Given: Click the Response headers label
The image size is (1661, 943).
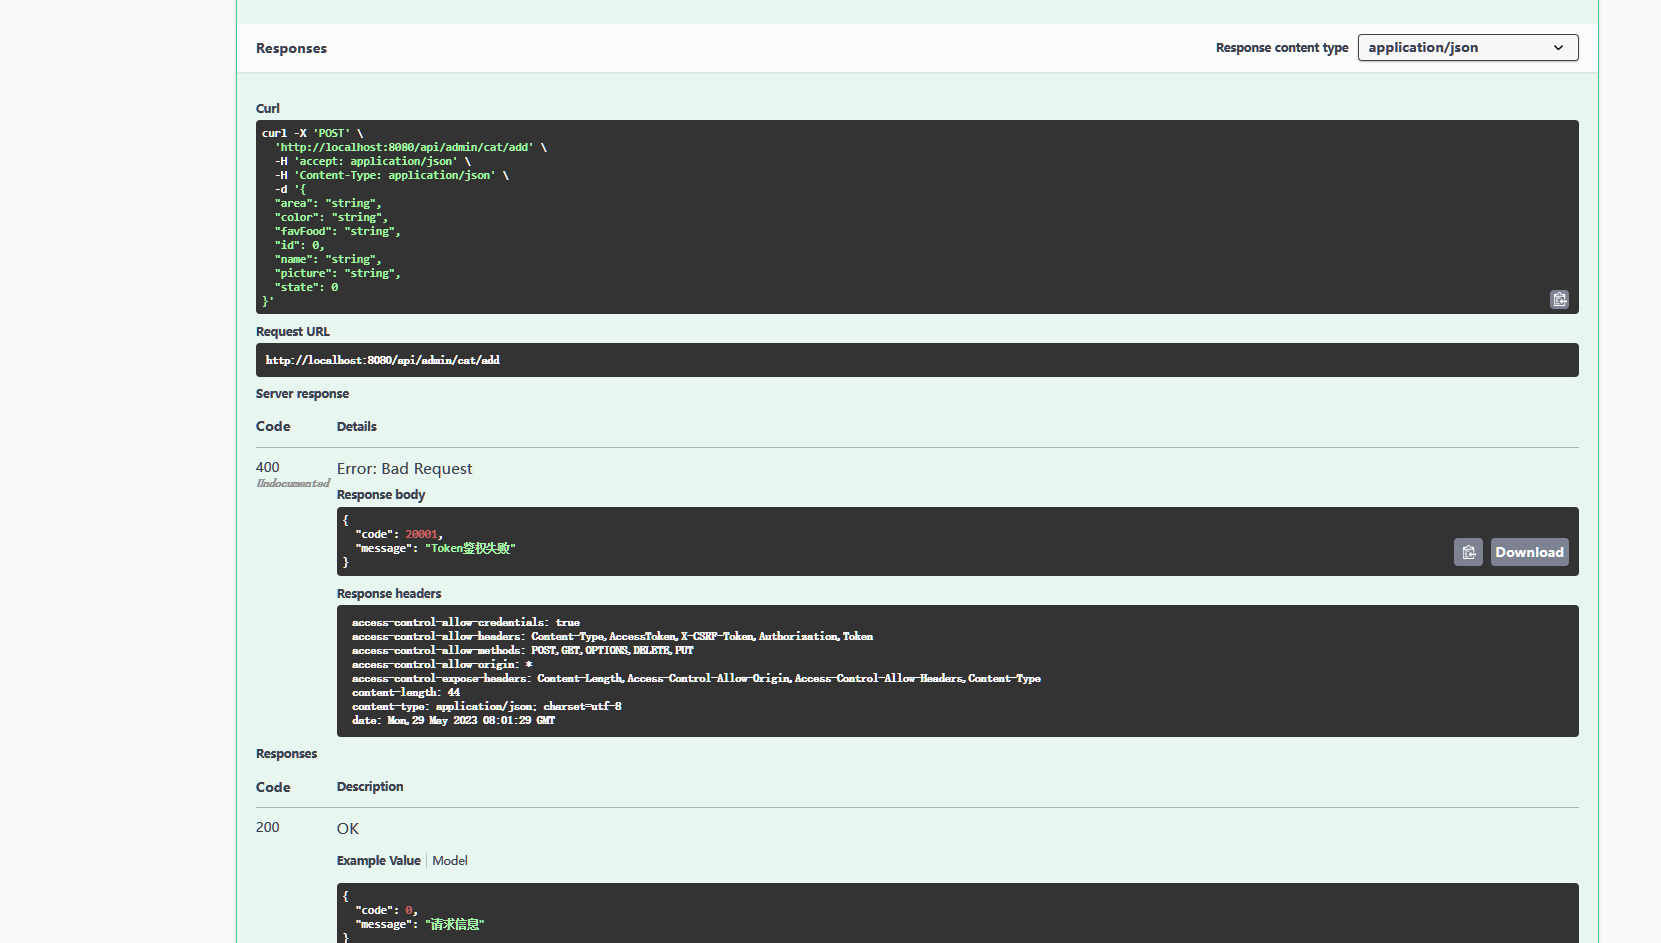Looking at the screenshot, I should pyautogui.click(x=389, y=594).
